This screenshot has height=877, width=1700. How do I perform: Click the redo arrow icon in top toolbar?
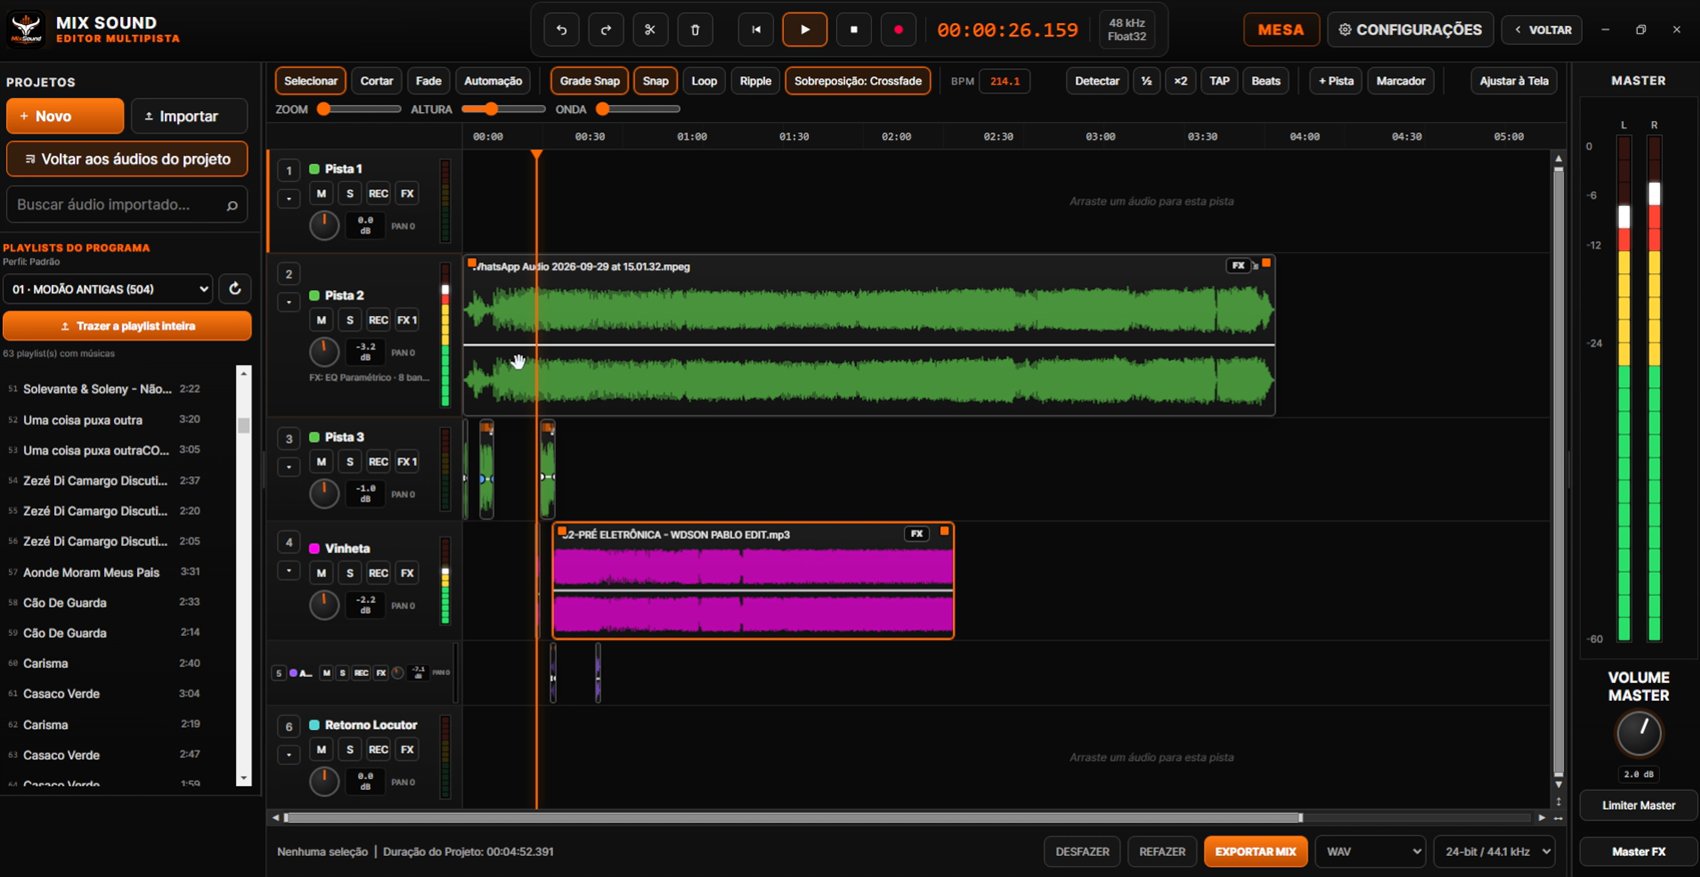pyautogui.click(x=606, y=30)
